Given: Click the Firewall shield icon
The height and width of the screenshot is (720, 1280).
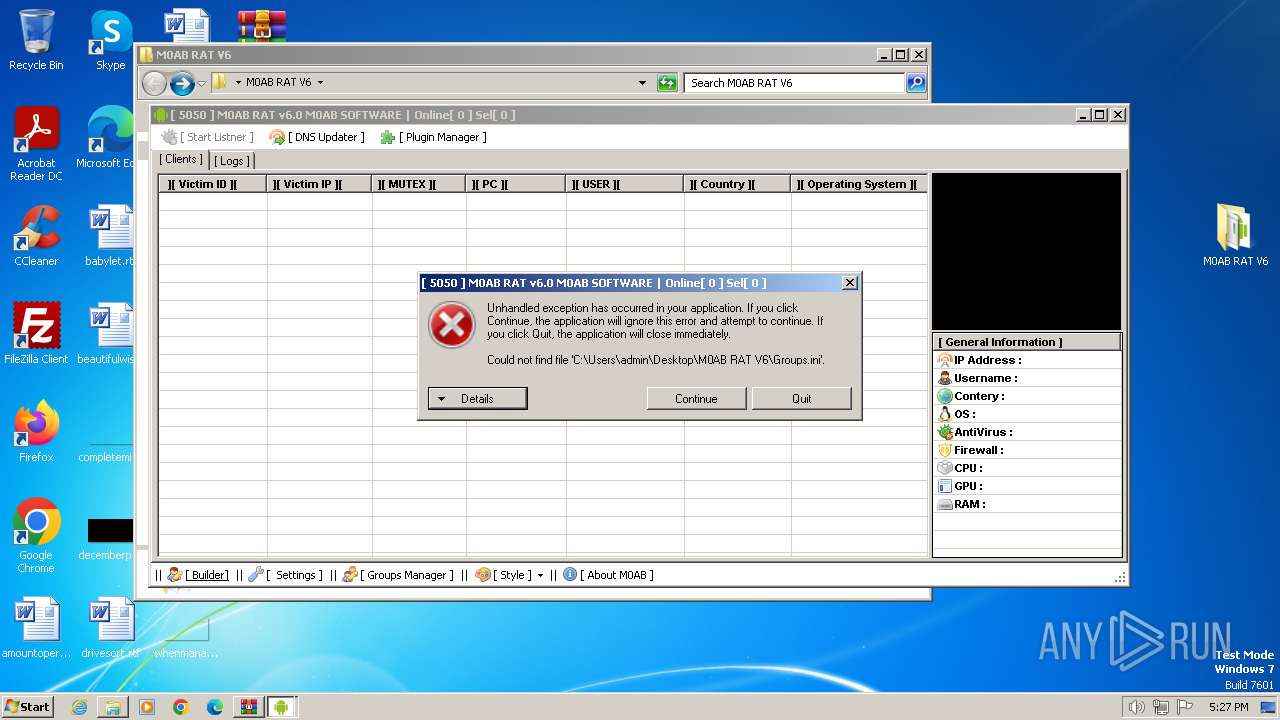Looking at the screenshot, I should click(945, 450).
